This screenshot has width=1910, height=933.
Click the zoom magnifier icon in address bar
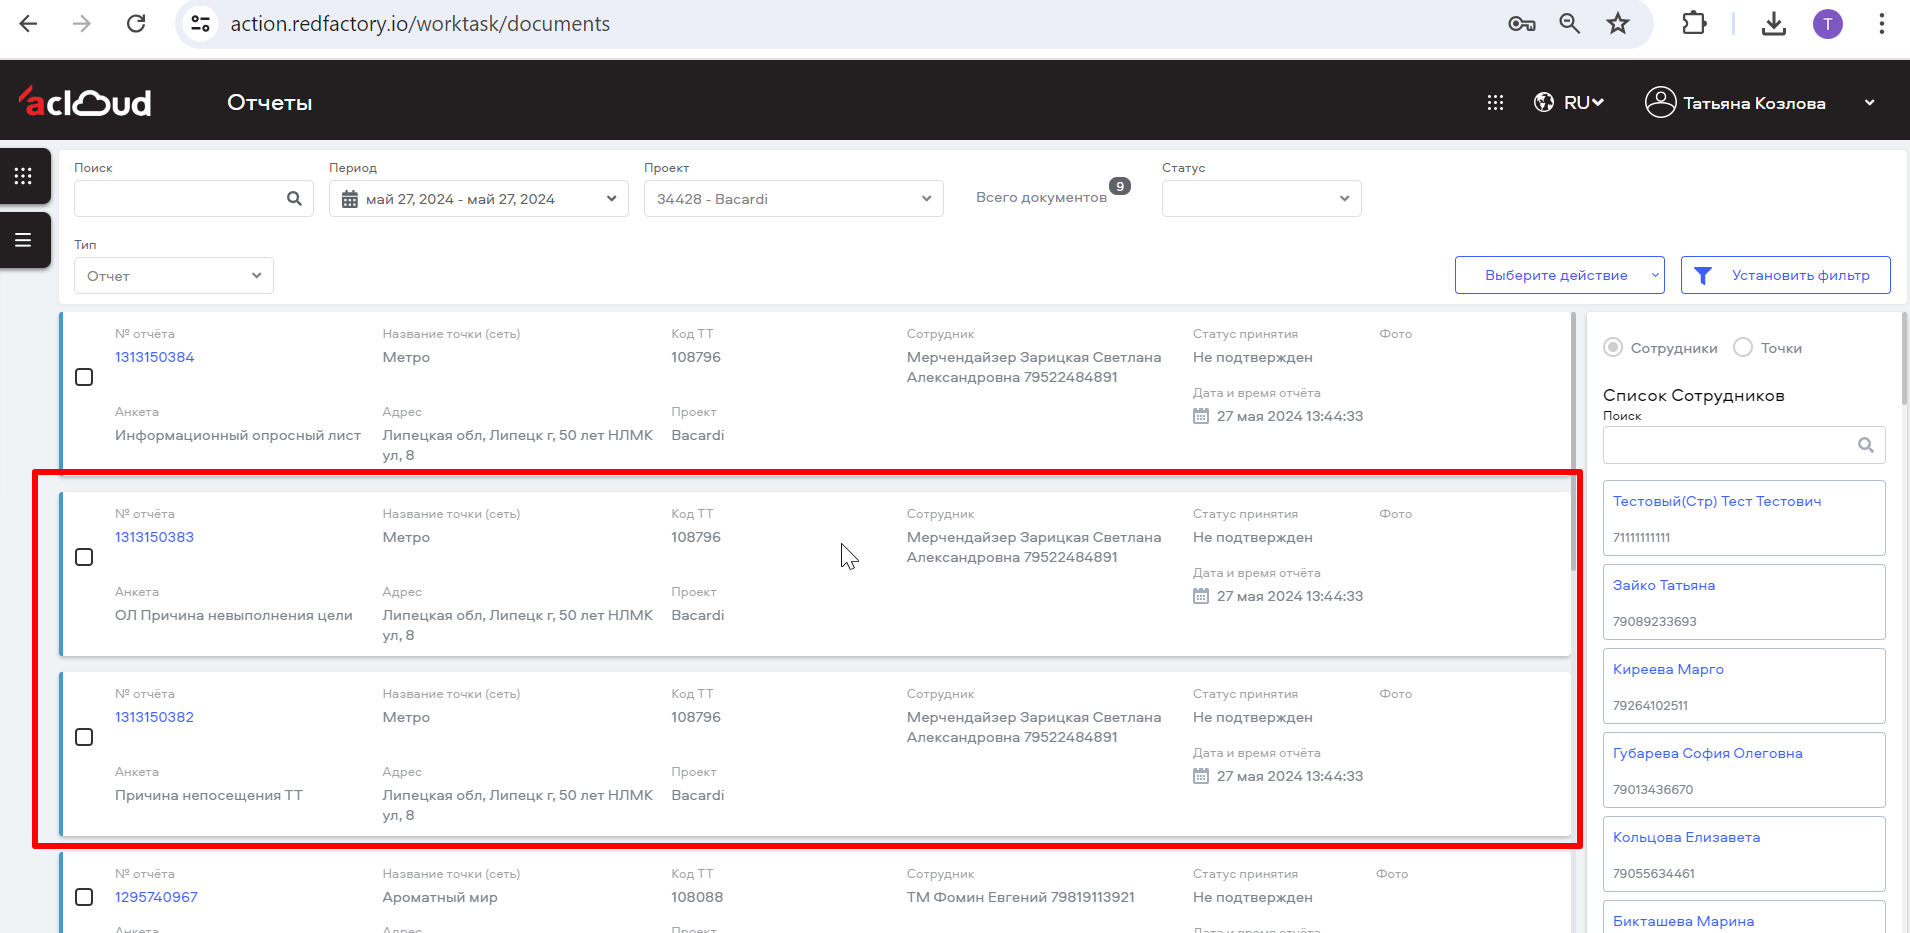click(x=1570, y=24)
